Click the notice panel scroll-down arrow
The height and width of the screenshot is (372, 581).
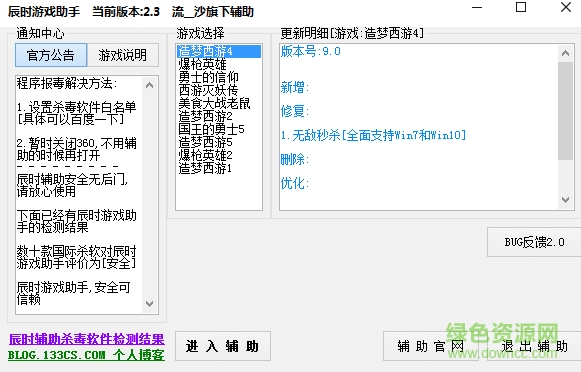click(x=150, y=304)
